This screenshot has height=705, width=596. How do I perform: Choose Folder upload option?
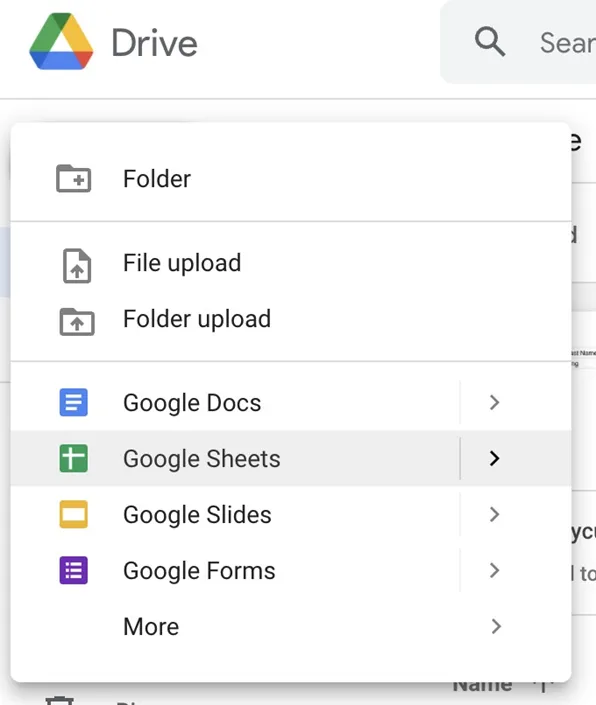[x=291, y=319]
